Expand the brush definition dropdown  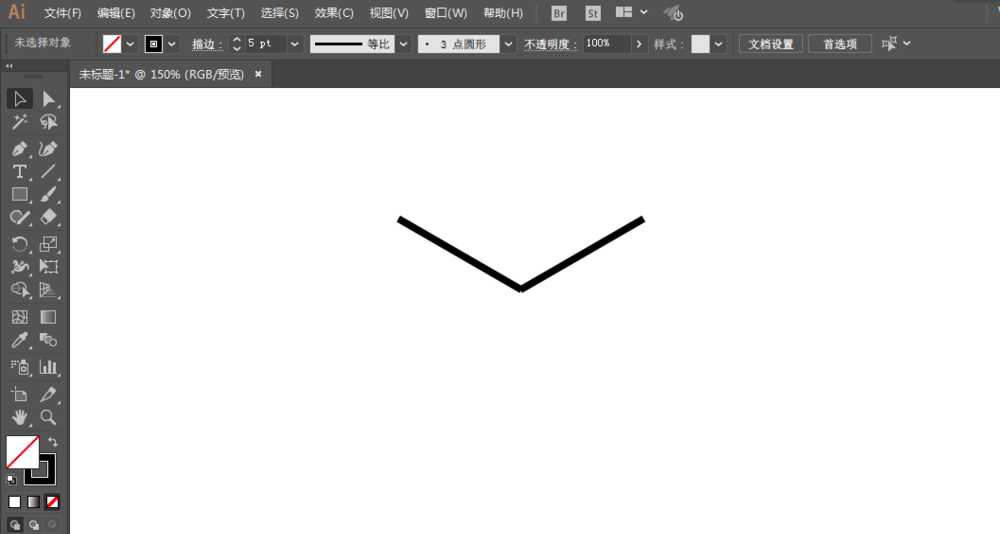[x=508, y=44]
